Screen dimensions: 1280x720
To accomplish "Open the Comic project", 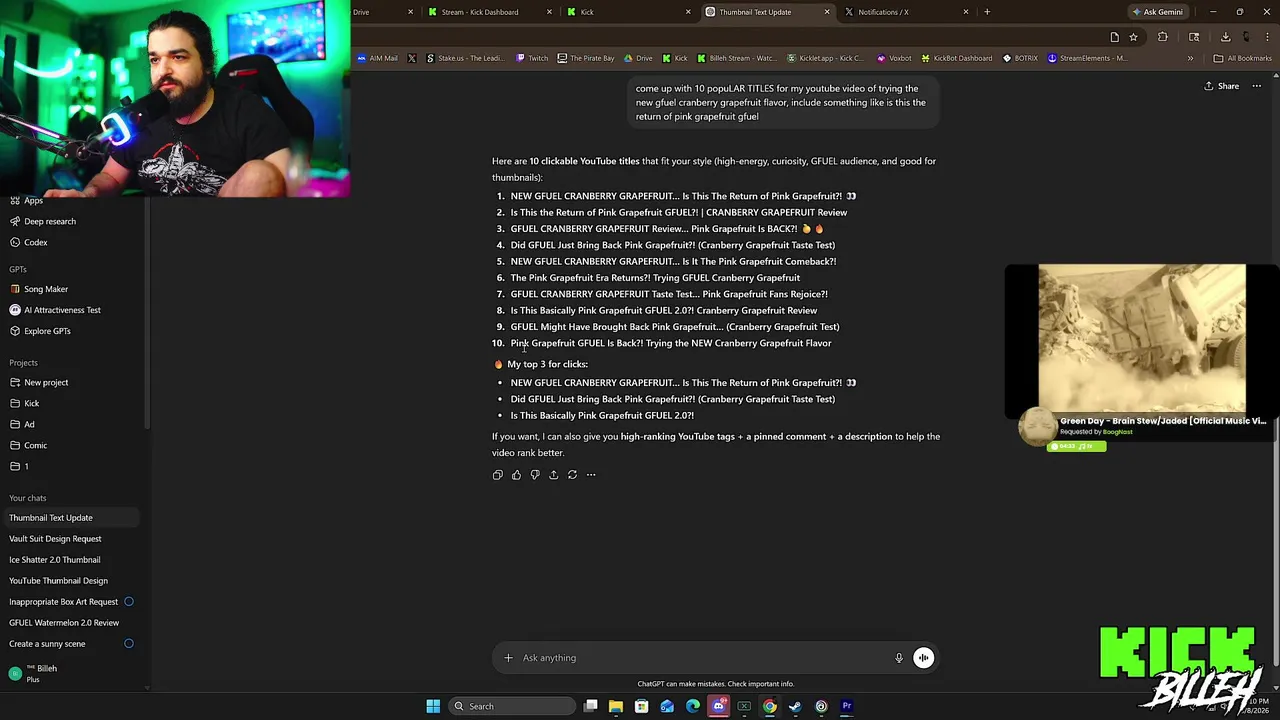I will (28, 445).
